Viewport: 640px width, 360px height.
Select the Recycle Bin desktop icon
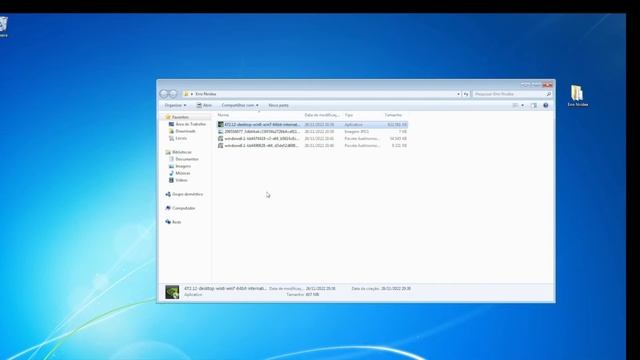[3, 27]
